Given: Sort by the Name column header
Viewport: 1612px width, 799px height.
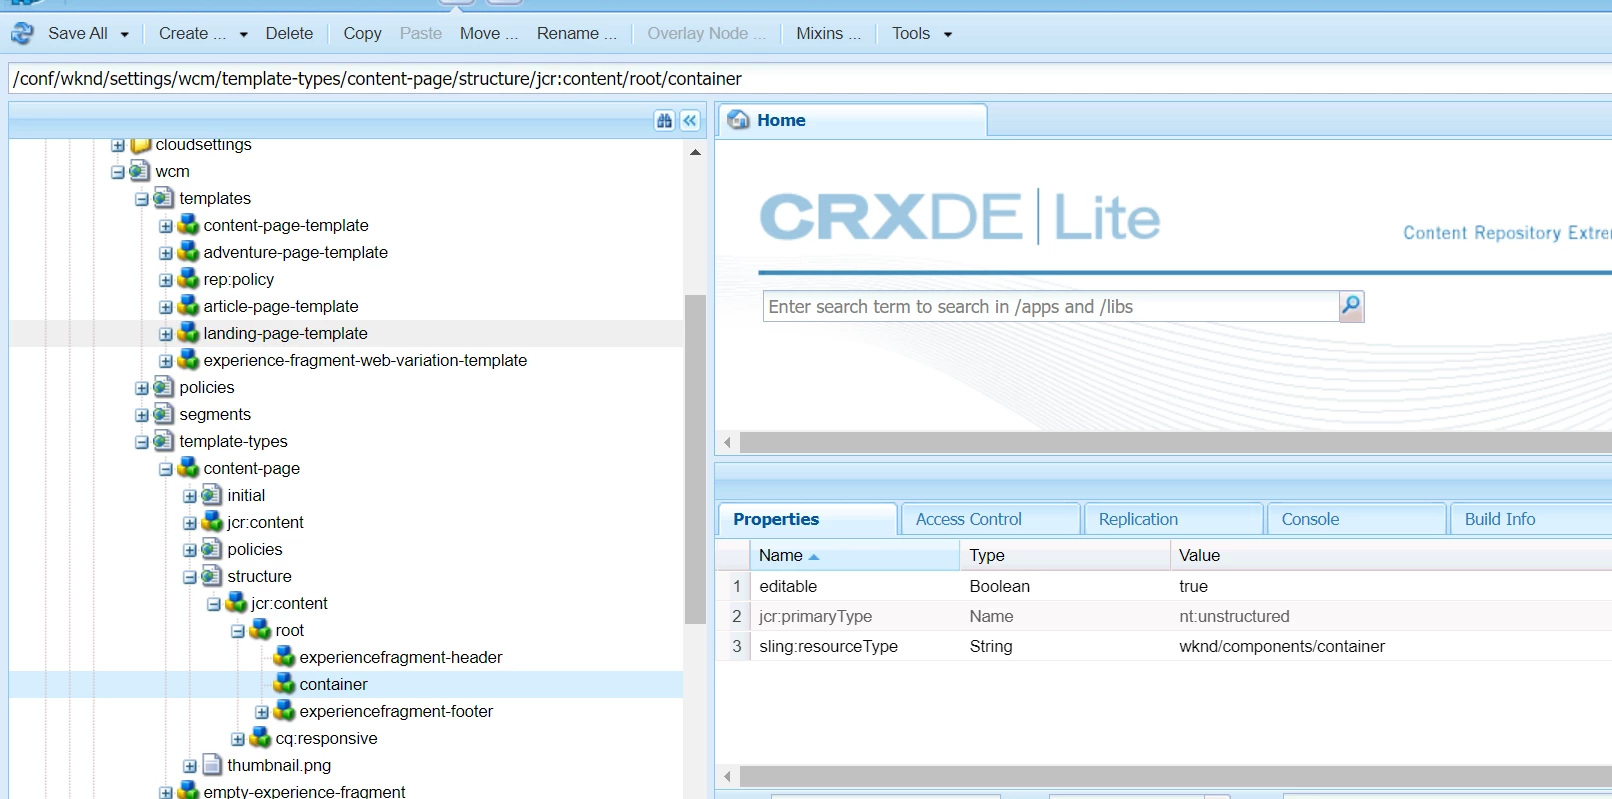Looking at the screenshot, I should click(x=854, y=555).
